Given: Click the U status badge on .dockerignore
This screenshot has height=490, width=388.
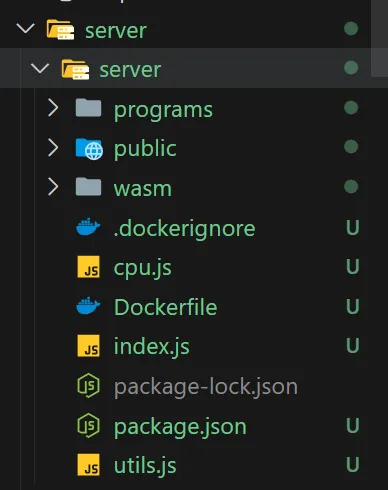Looking at the screenshot, I should coord(353,227).
